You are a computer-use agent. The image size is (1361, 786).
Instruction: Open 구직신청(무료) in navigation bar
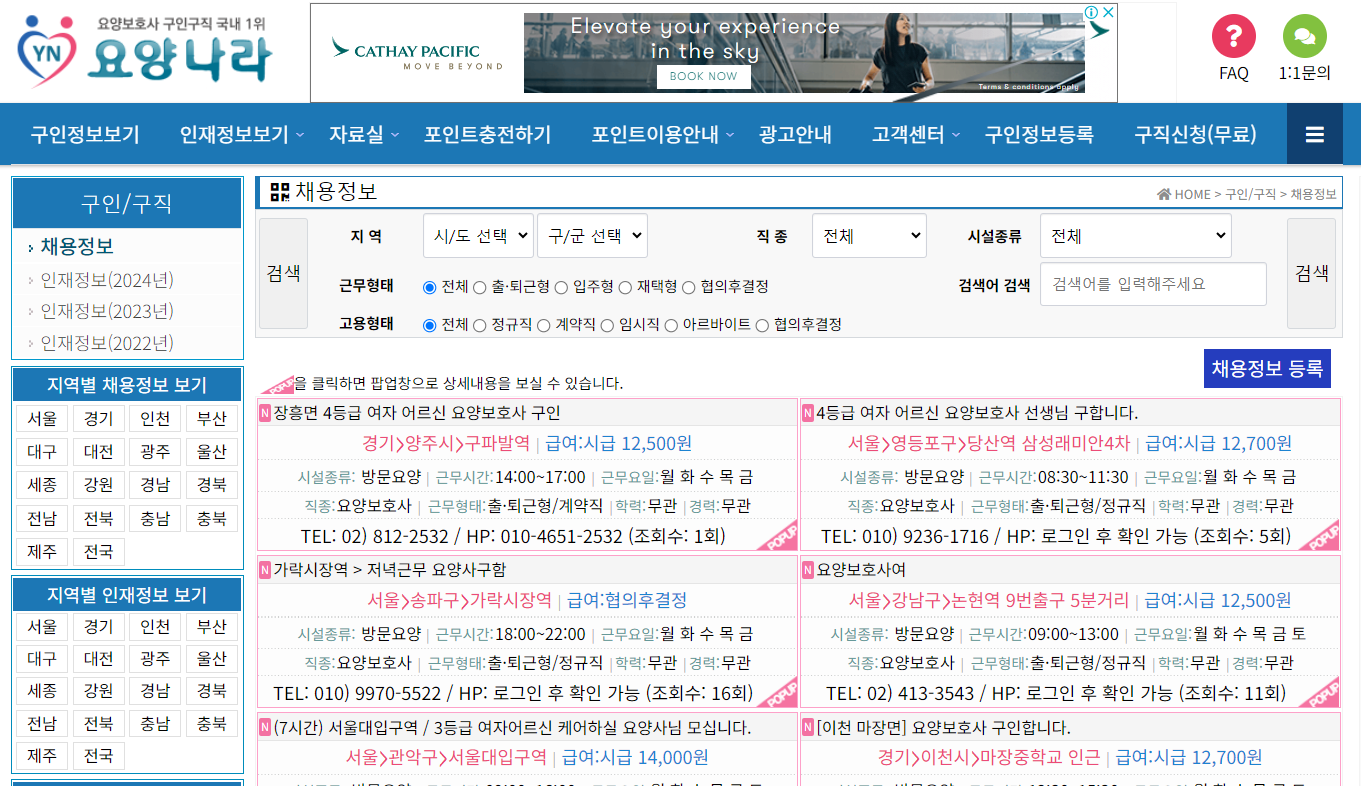point(1195,135)
